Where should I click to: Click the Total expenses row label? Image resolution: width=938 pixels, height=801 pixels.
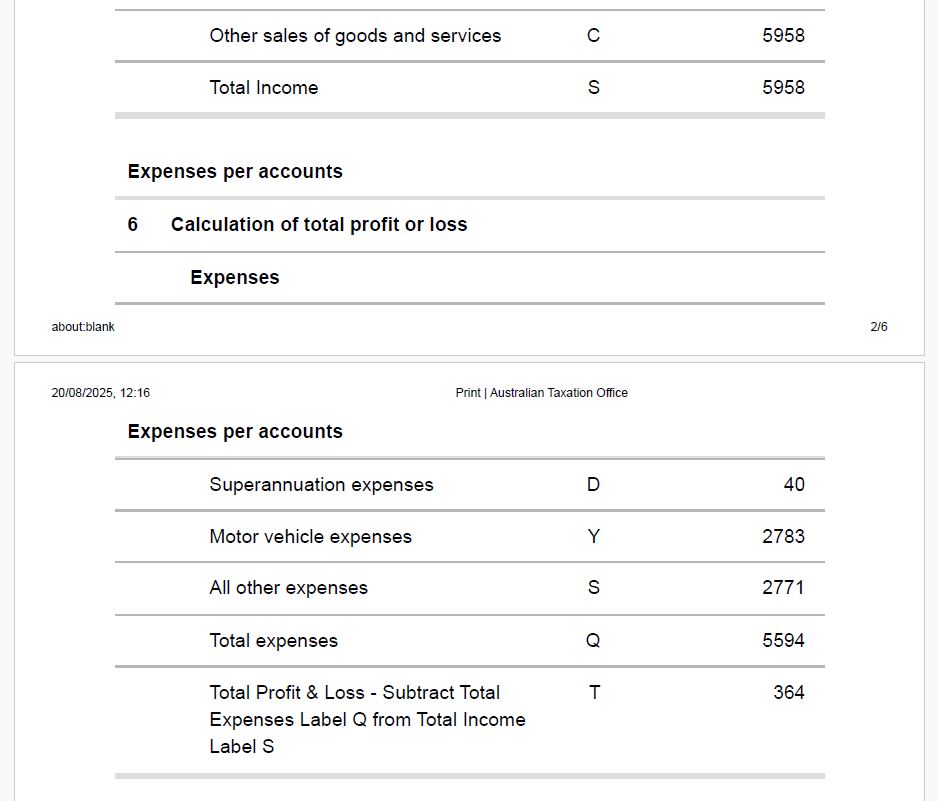tap(273, 641)
